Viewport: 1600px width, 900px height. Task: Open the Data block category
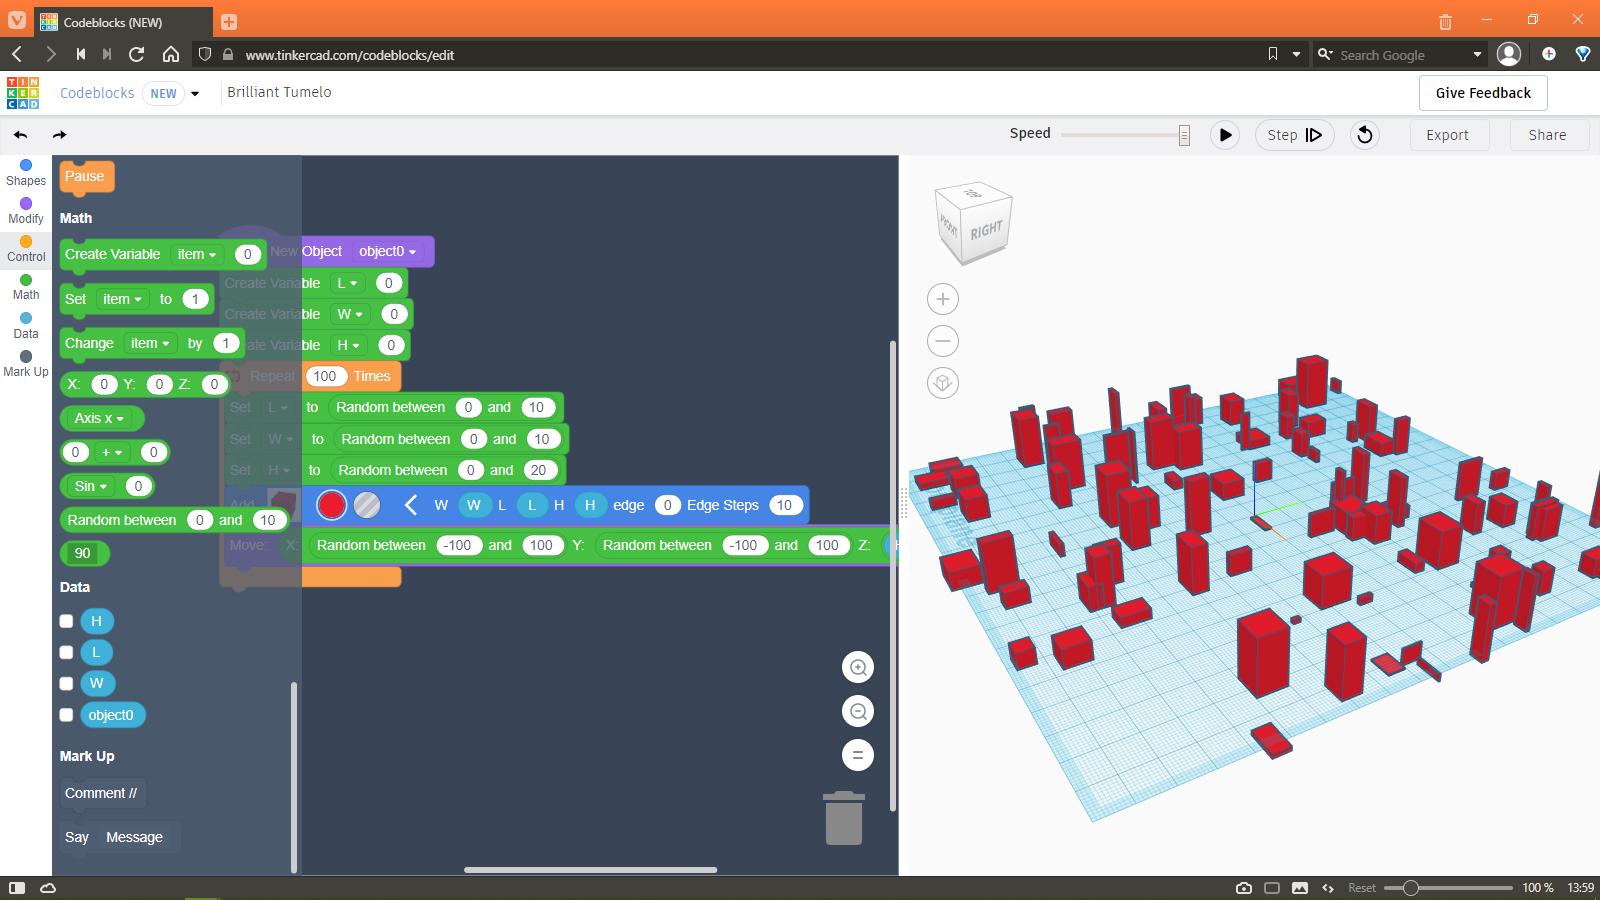(26, 326)
